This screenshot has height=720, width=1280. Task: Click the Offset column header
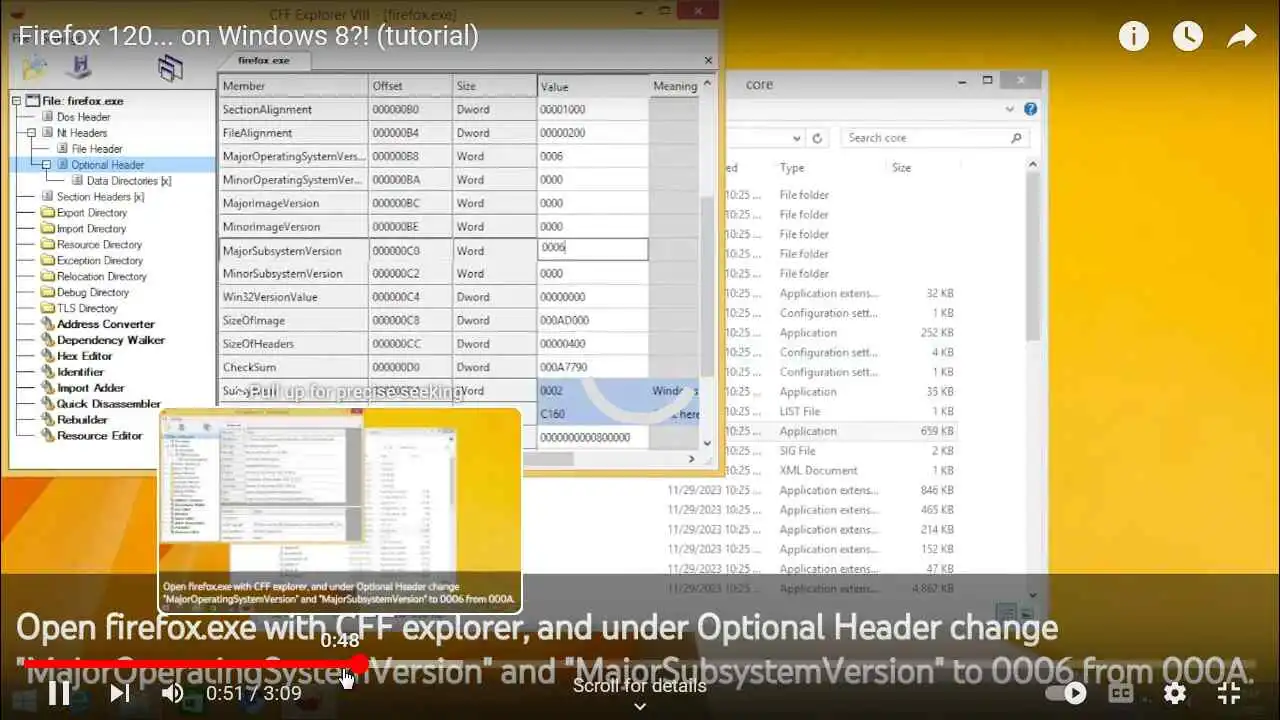410,86
